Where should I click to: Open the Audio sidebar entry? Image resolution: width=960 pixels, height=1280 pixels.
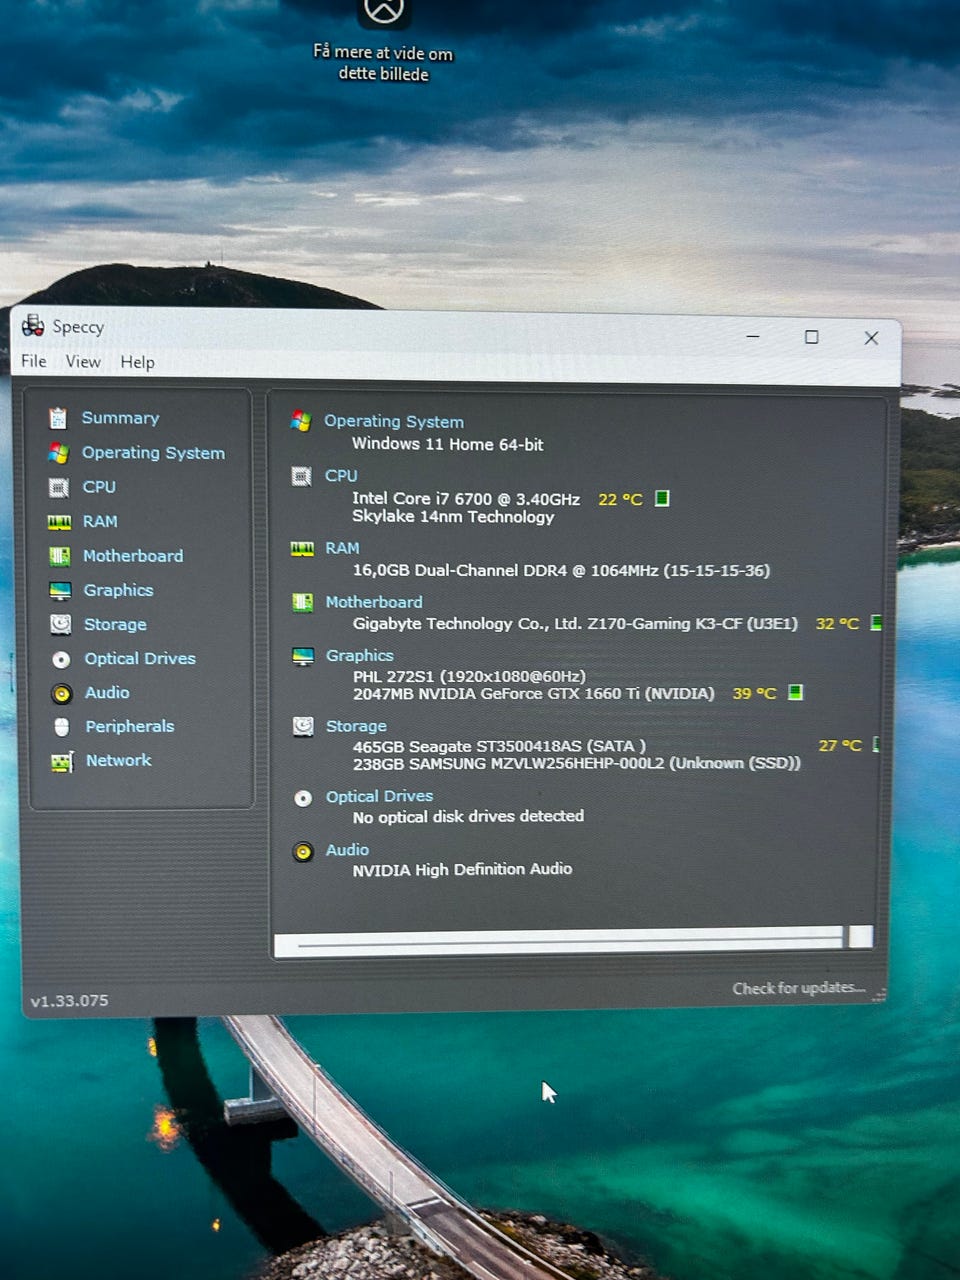pyautogui.click(x=107, y=692)
